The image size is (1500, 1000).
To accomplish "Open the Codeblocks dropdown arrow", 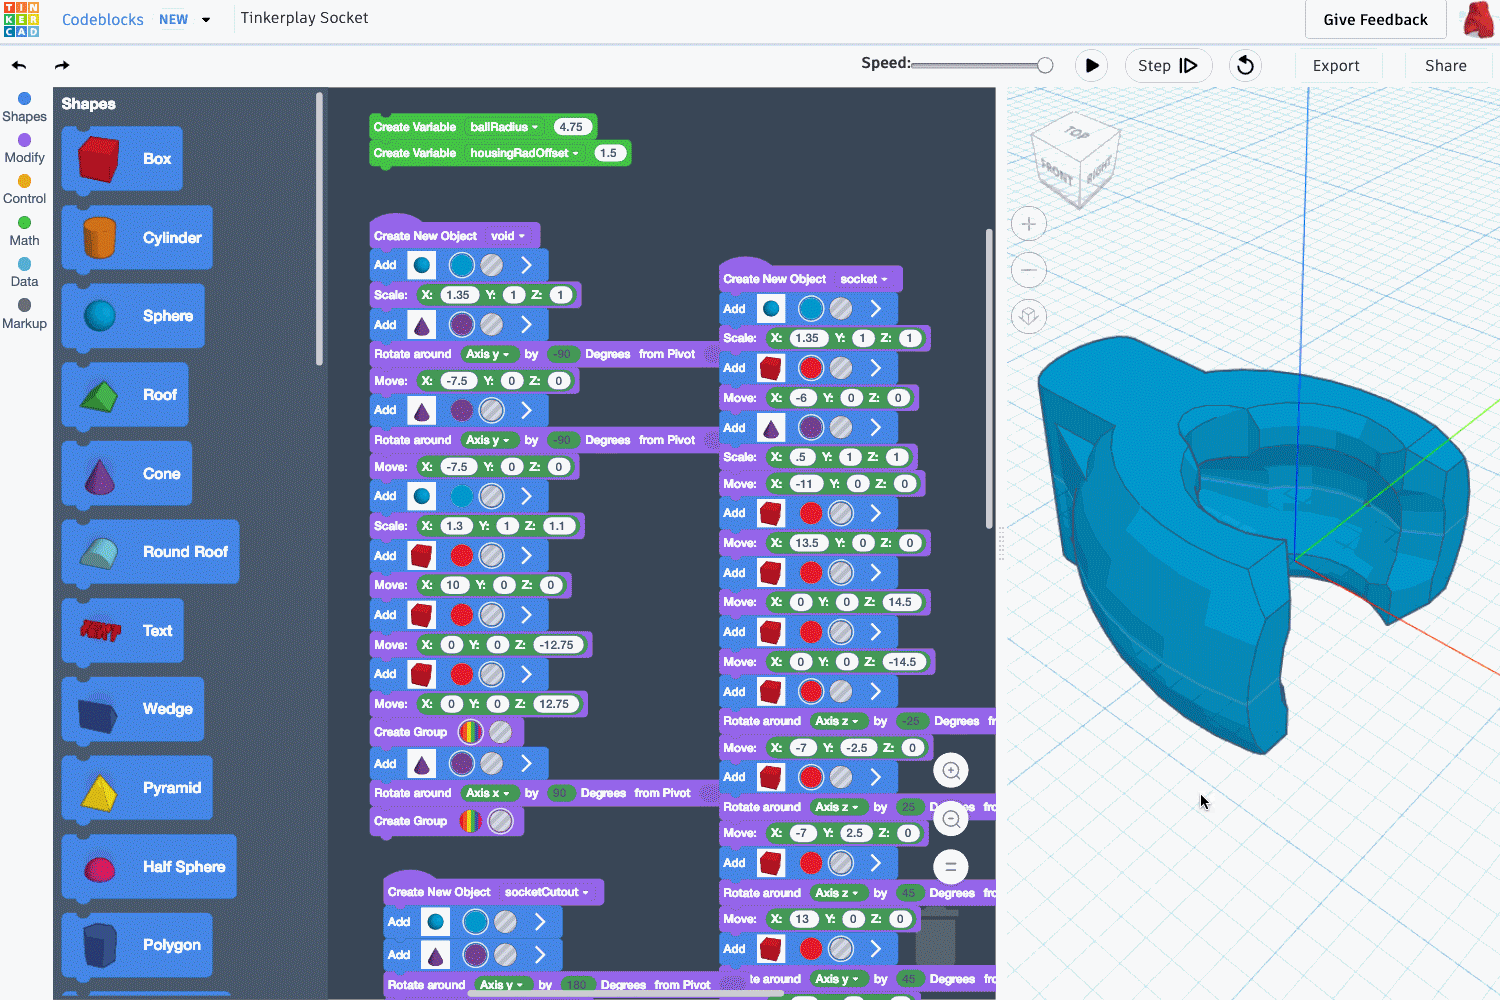I will [x=206, y=20].
